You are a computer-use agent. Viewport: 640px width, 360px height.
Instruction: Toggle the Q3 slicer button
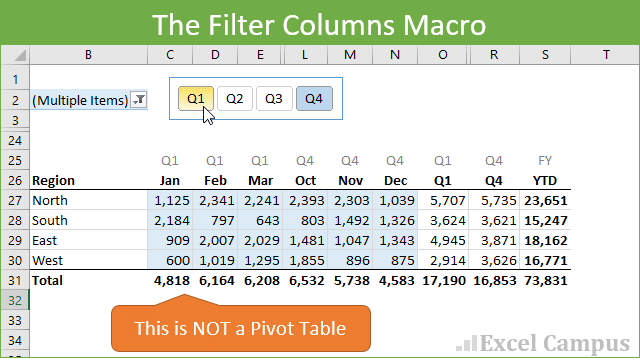pyautogui.click(x=274, y=98)
